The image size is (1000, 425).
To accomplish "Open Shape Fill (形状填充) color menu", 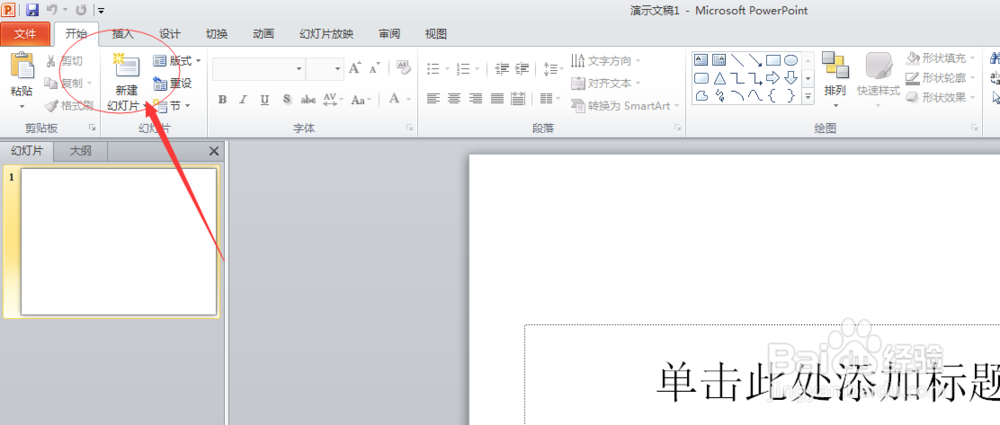I will (x=941, y=58).
